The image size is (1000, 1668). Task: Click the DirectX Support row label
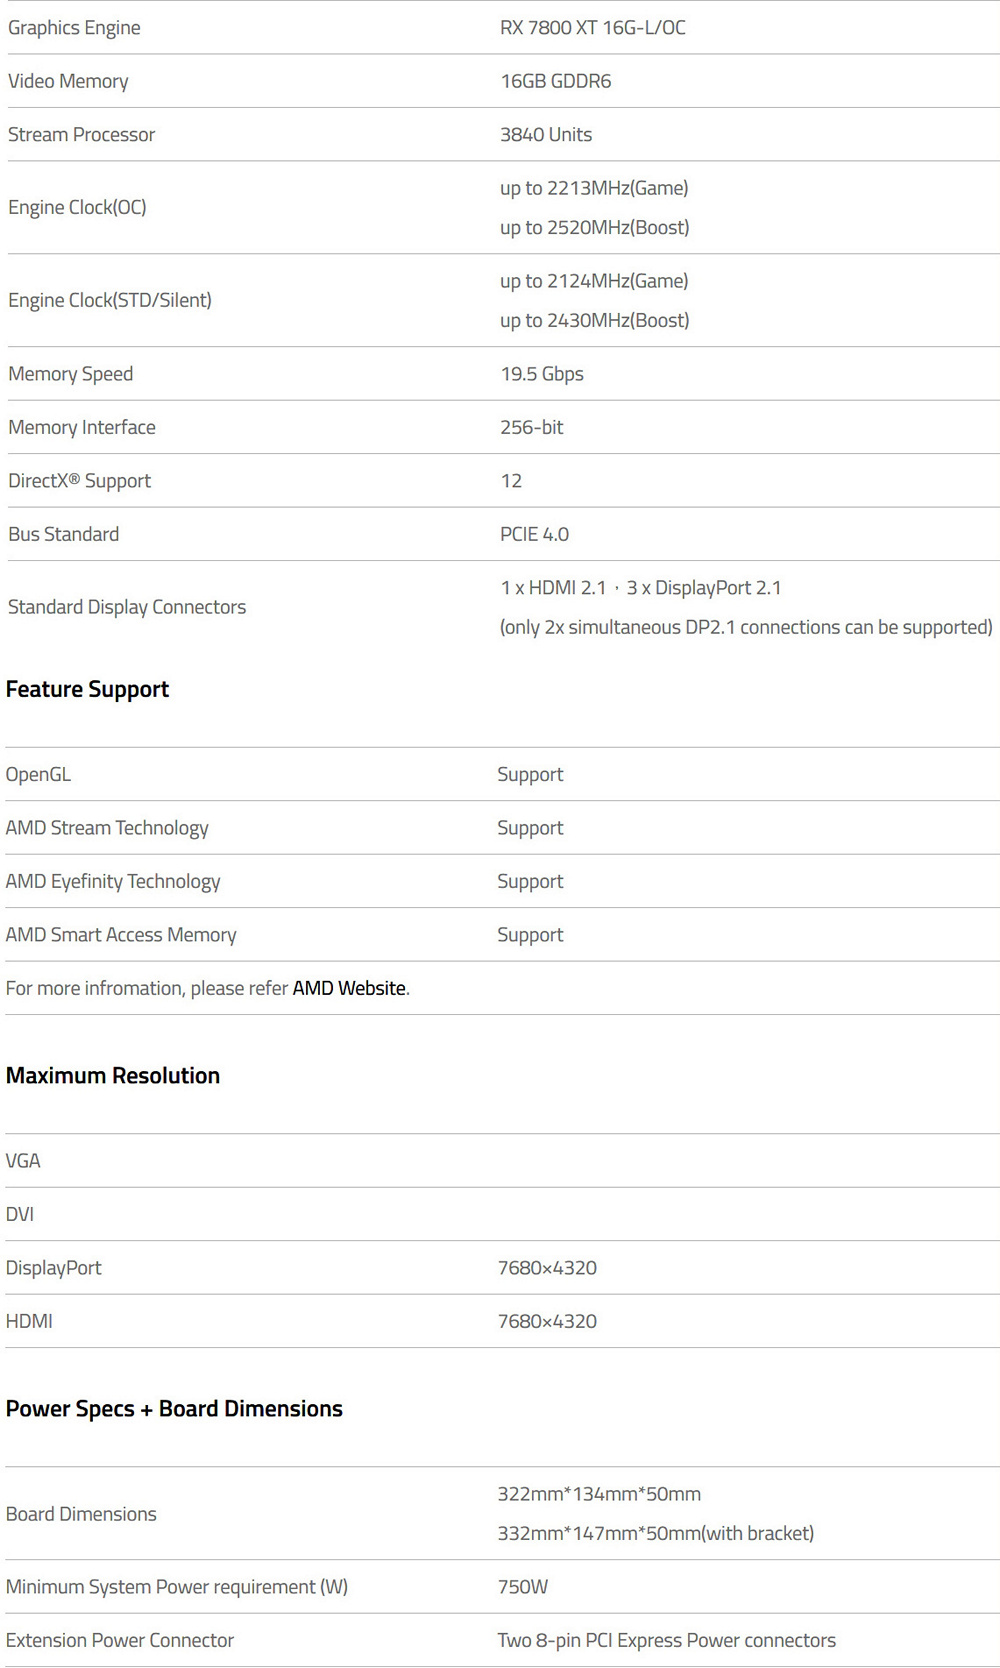click(80, 481)
